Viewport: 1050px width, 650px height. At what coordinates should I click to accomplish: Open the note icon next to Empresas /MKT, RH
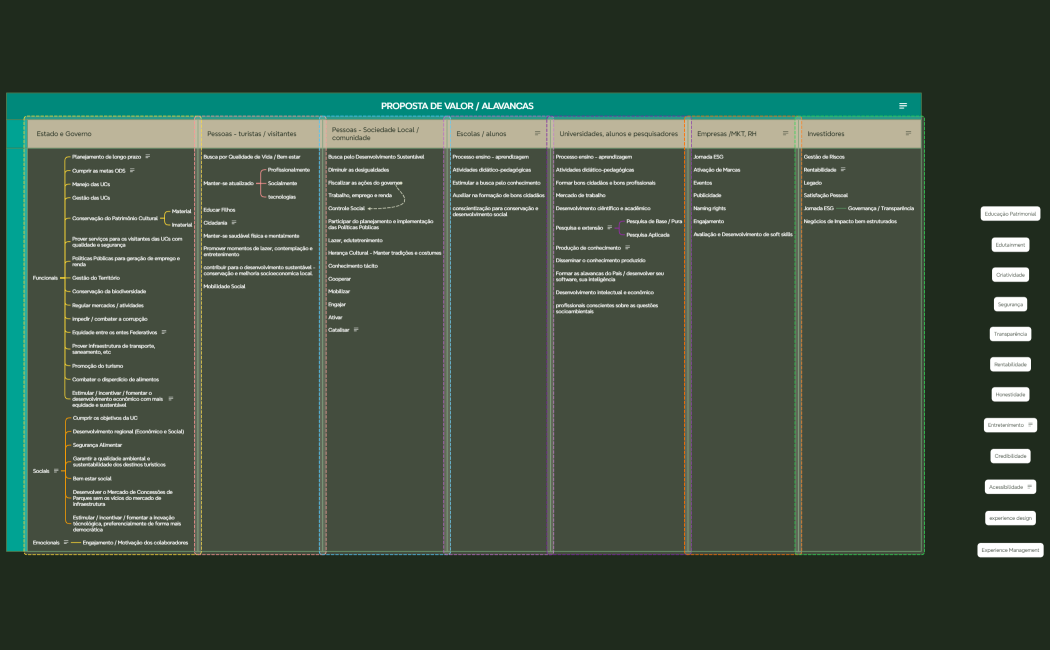click(x=785, y=133)
